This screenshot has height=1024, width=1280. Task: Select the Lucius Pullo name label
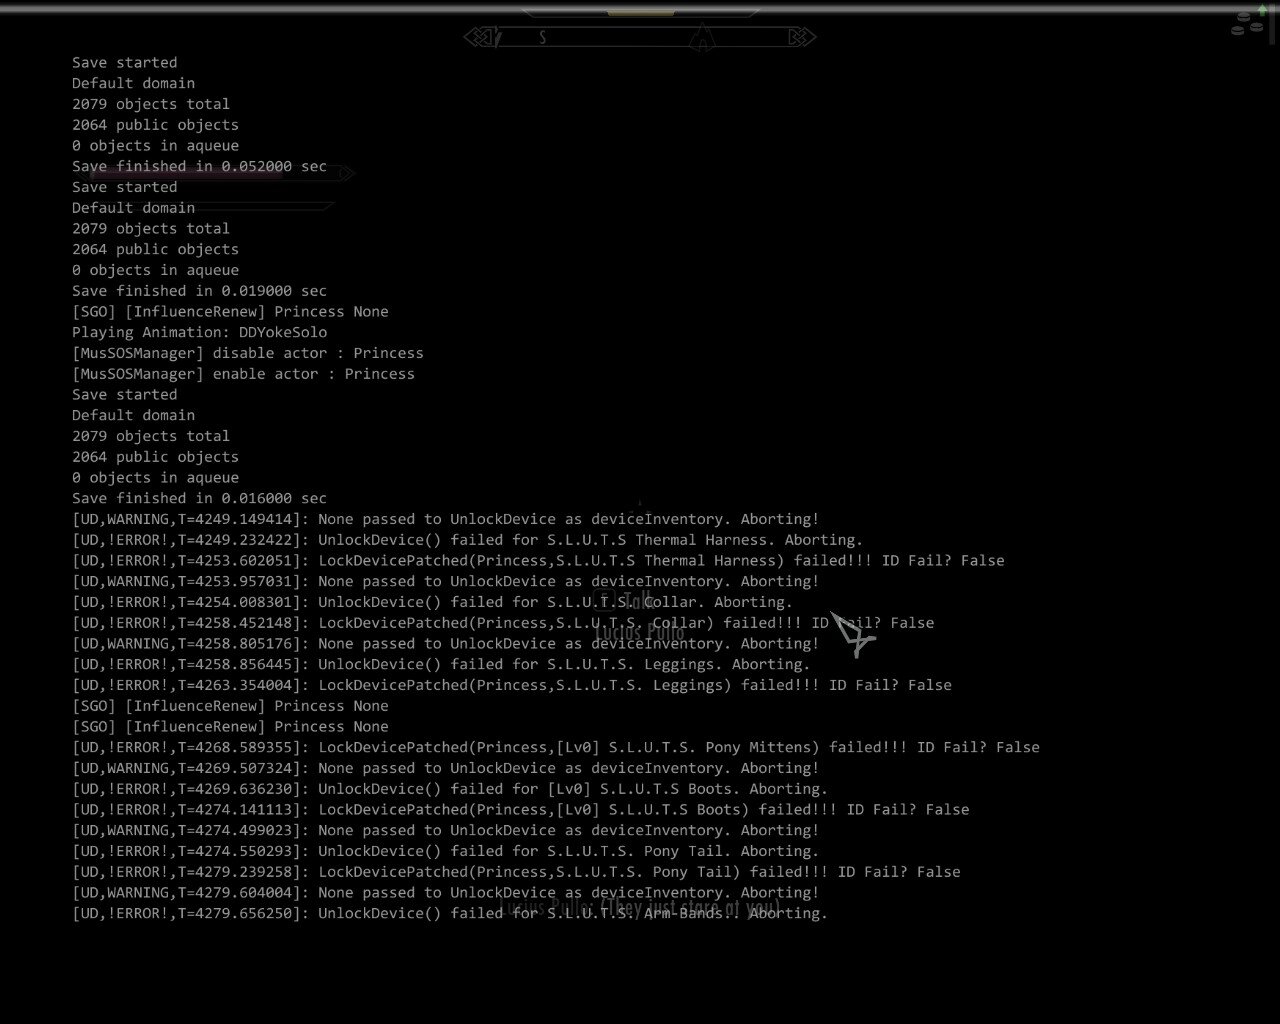click(640, 632)
